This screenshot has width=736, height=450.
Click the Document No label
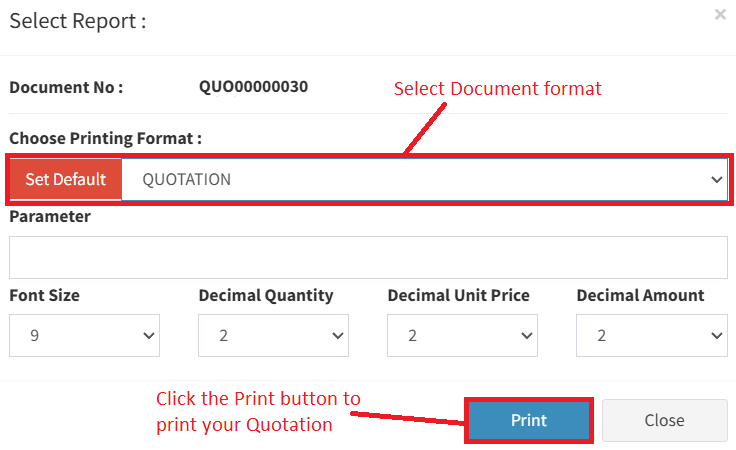click(x=66, y=87)
